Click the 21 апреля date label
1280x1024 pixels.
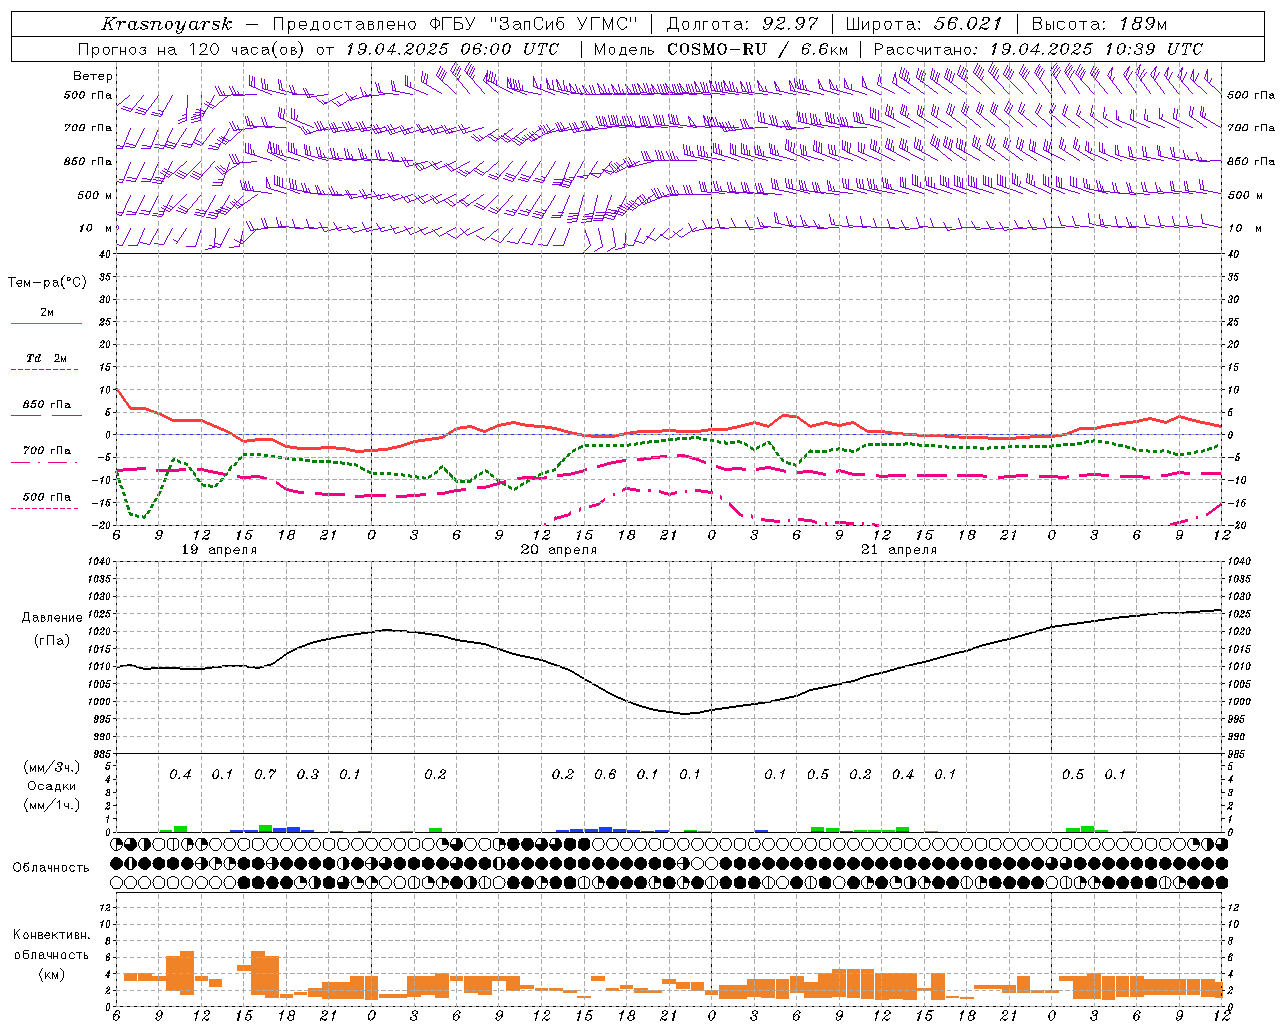pyautogui.click(x=899, y=550)
